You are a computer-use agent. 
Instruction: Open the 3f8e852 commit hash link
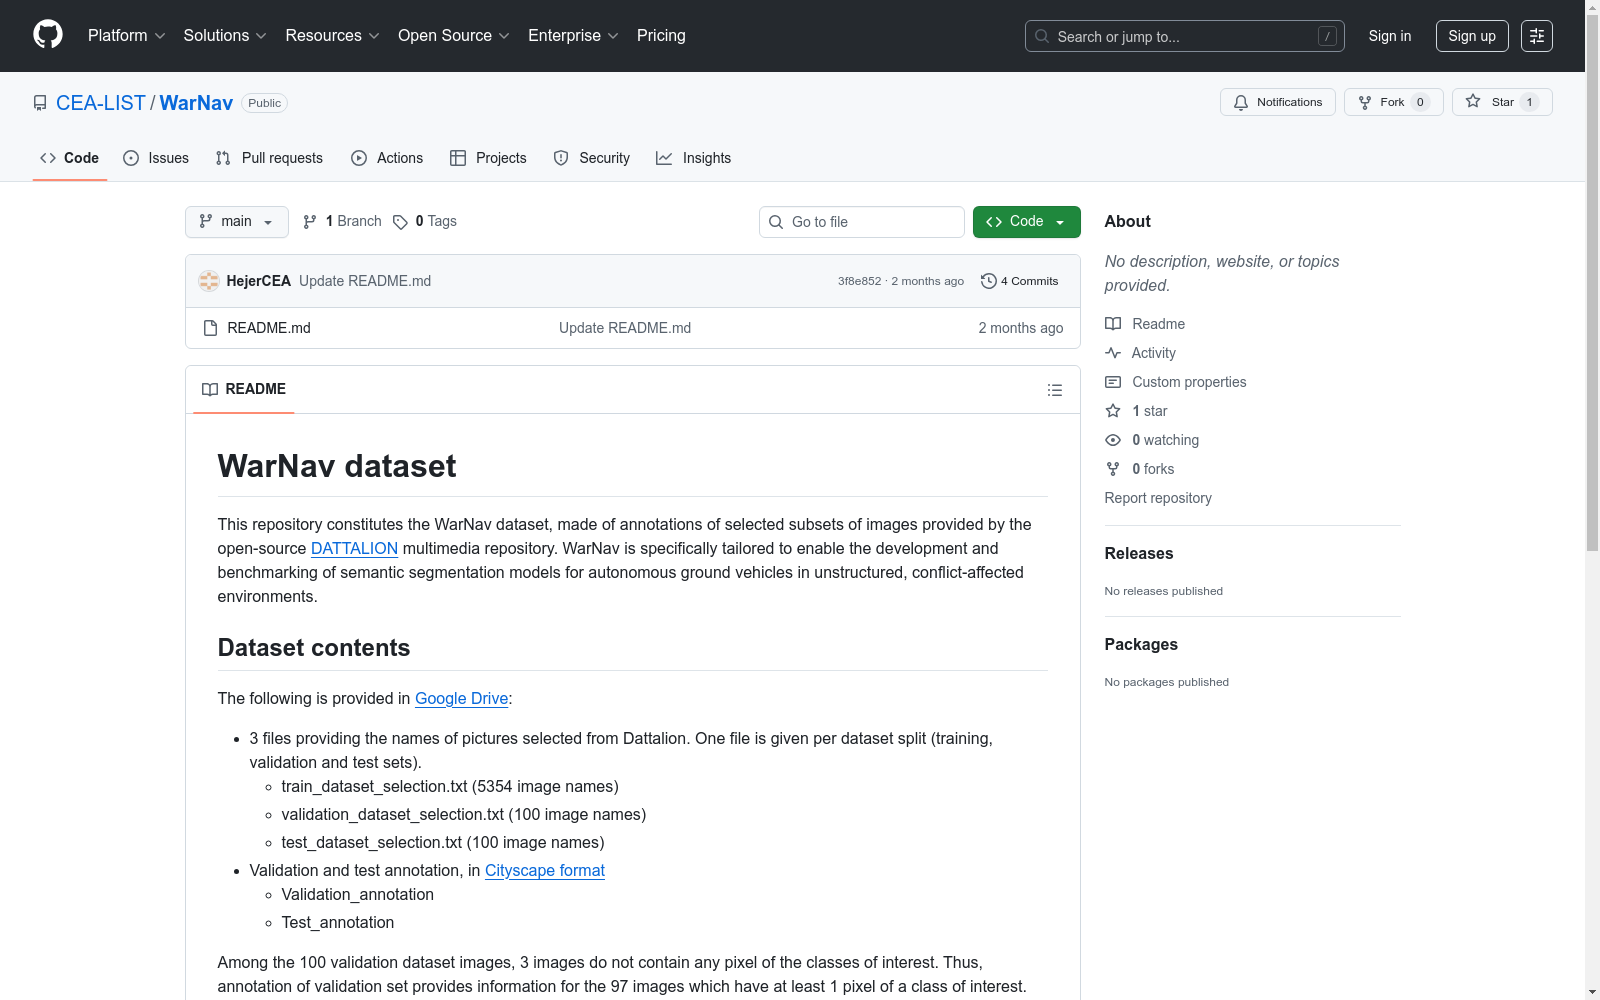coord(860,281)
